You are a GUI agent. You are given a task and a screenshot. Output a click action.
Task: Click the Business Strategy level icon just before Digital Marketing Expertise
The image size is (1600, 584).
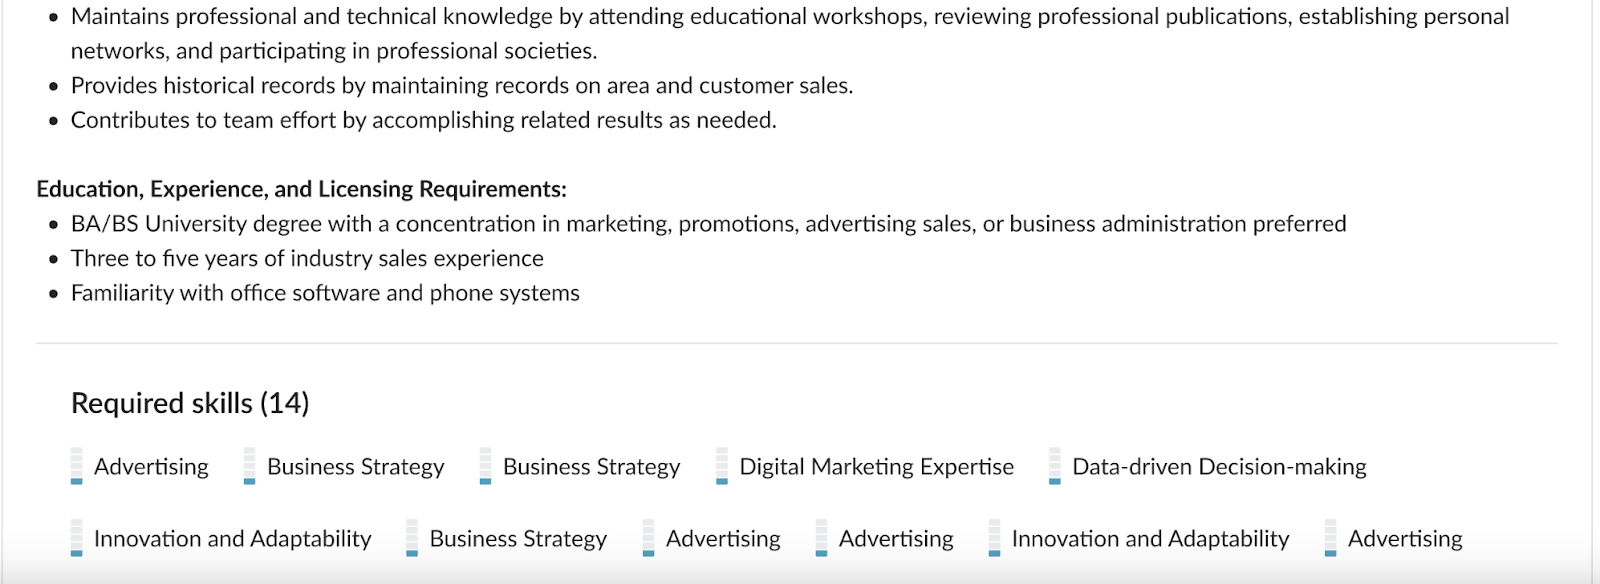[486, 466]
